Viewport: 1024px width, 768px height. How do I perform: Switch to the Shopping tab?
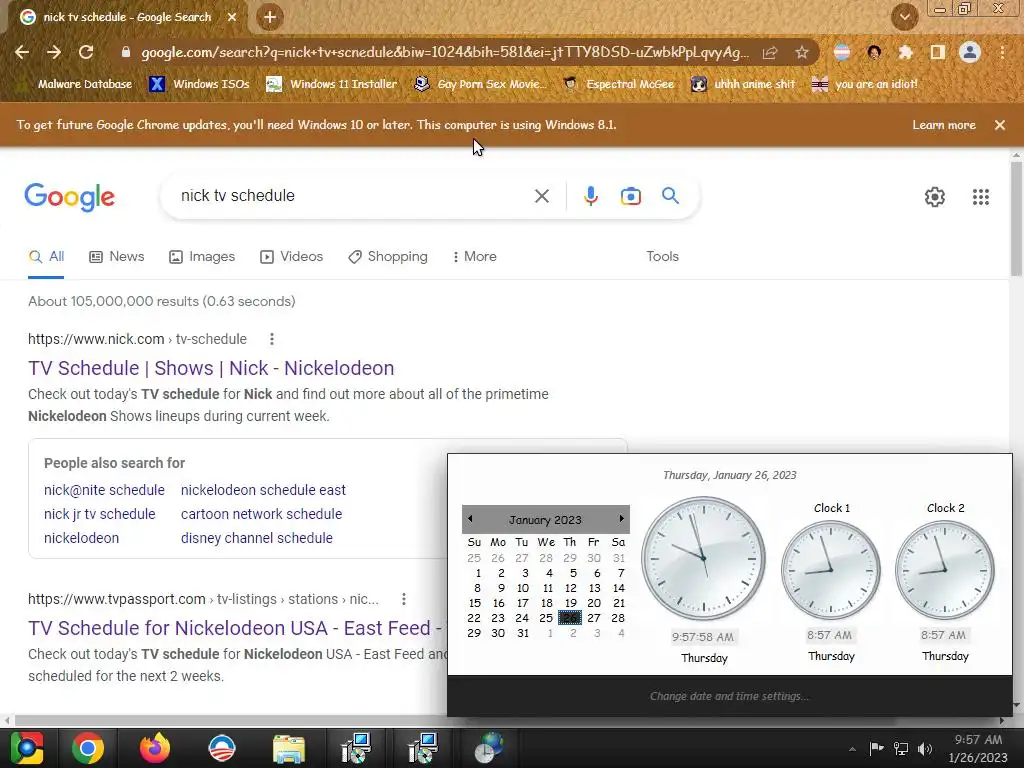tap(388, 257)
